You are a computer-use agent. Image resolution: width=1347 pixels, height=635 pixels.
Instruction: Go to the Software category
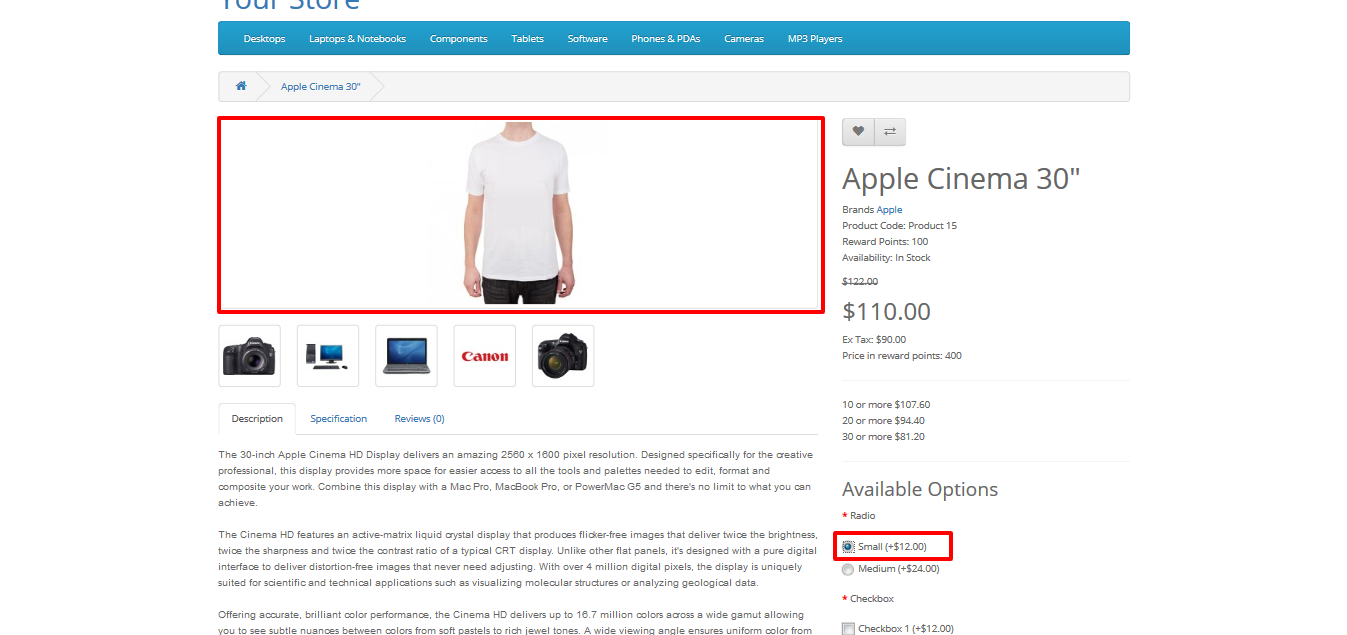click(x=588, y=39)
